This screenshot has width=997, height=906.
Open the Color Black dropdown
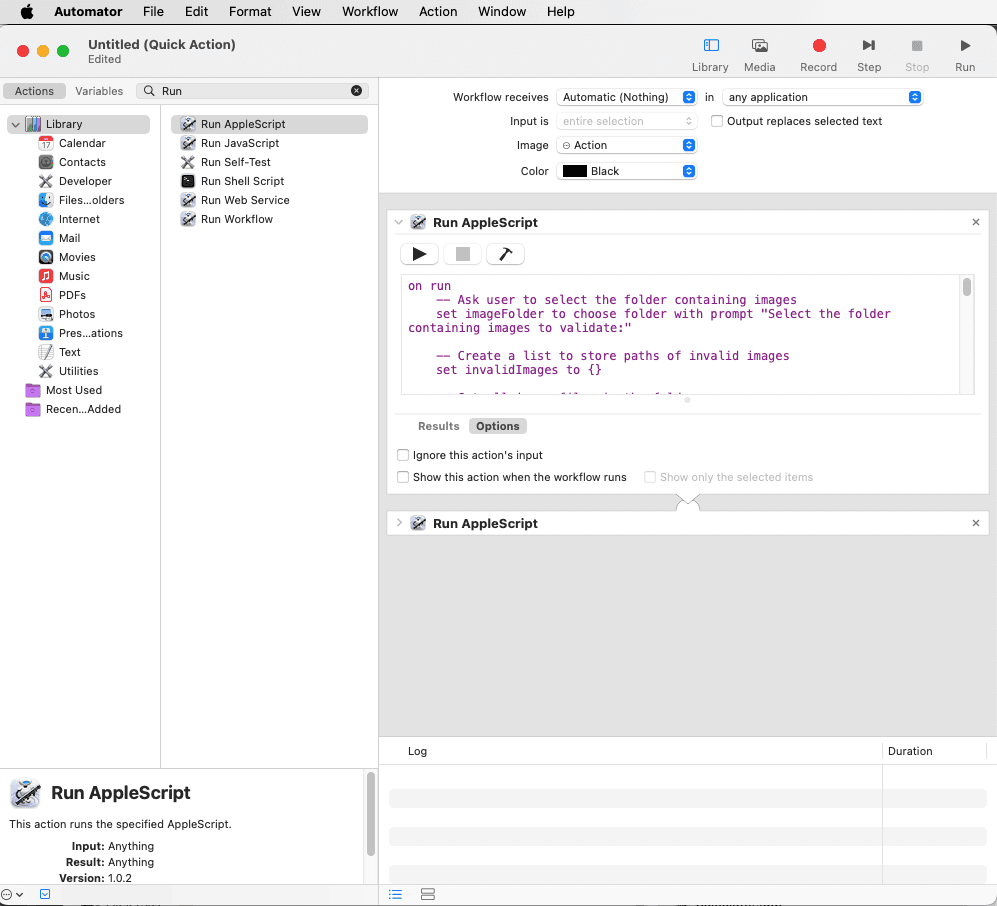tap(626, 171)
